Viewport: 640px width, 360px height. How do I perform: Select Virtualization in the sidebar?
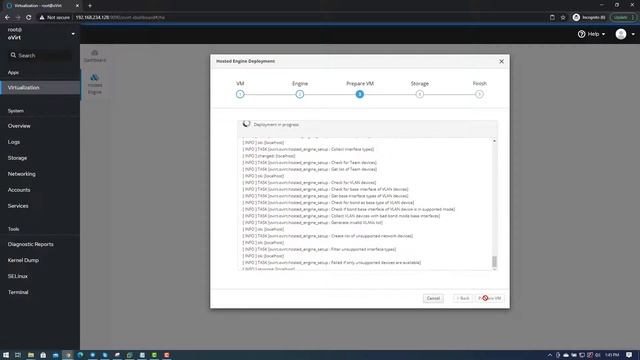(40, 88)
